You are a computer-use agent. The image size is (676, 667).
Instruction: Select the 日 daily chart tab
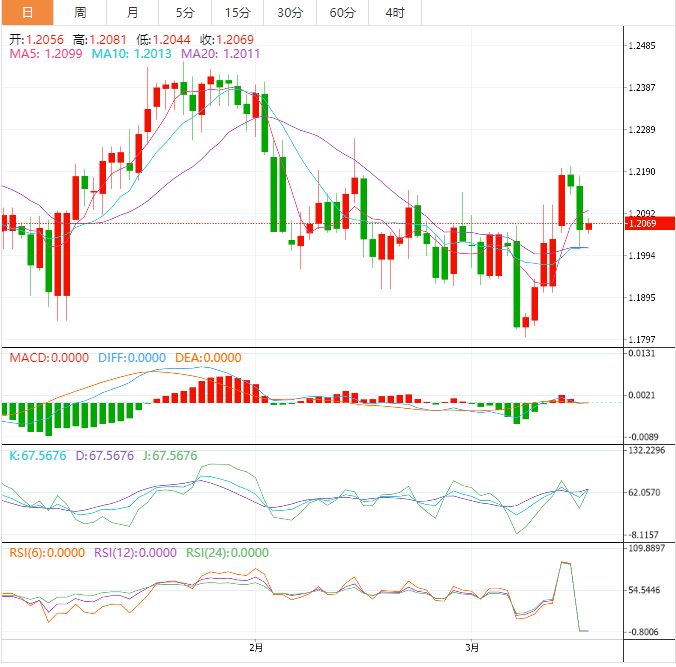[28, 13]
